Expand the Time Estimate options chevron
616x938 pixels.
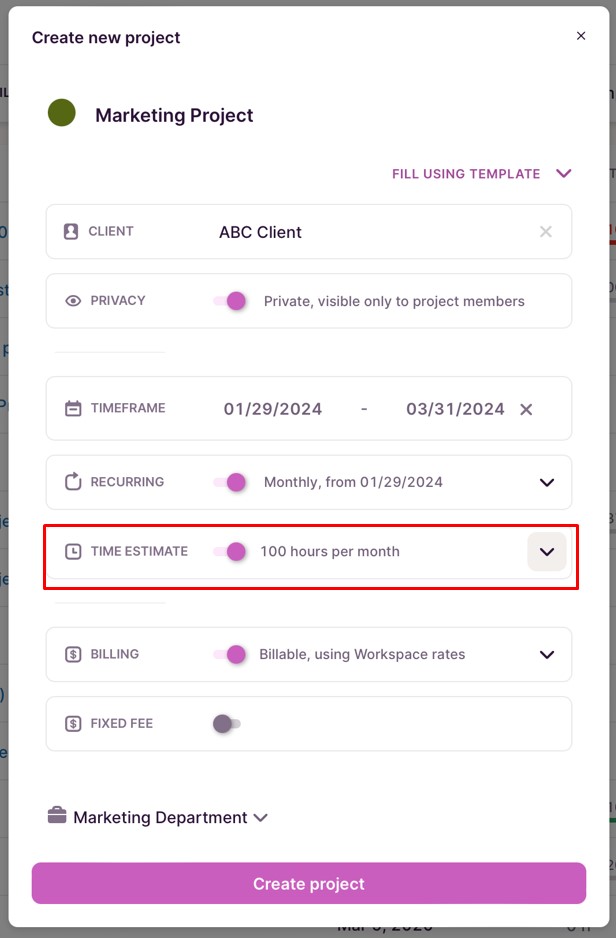coord(547,551)
